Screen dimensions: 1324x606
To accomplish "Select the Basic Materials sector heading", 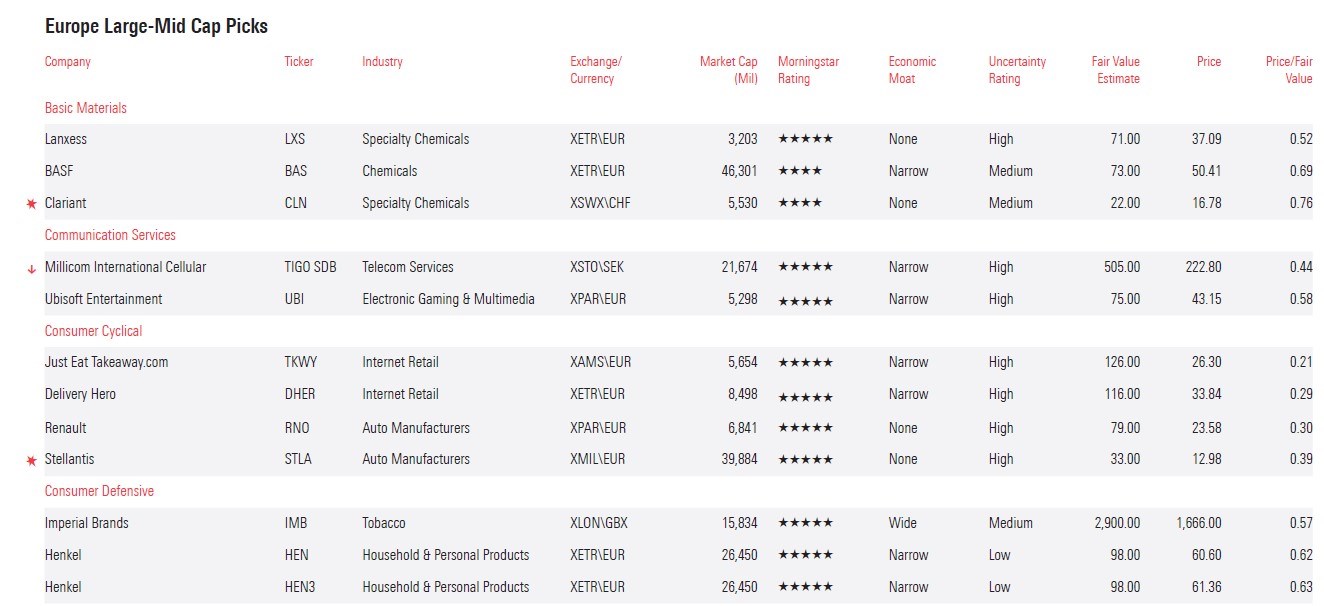I will pyautogui.click(x=86, y=108).
